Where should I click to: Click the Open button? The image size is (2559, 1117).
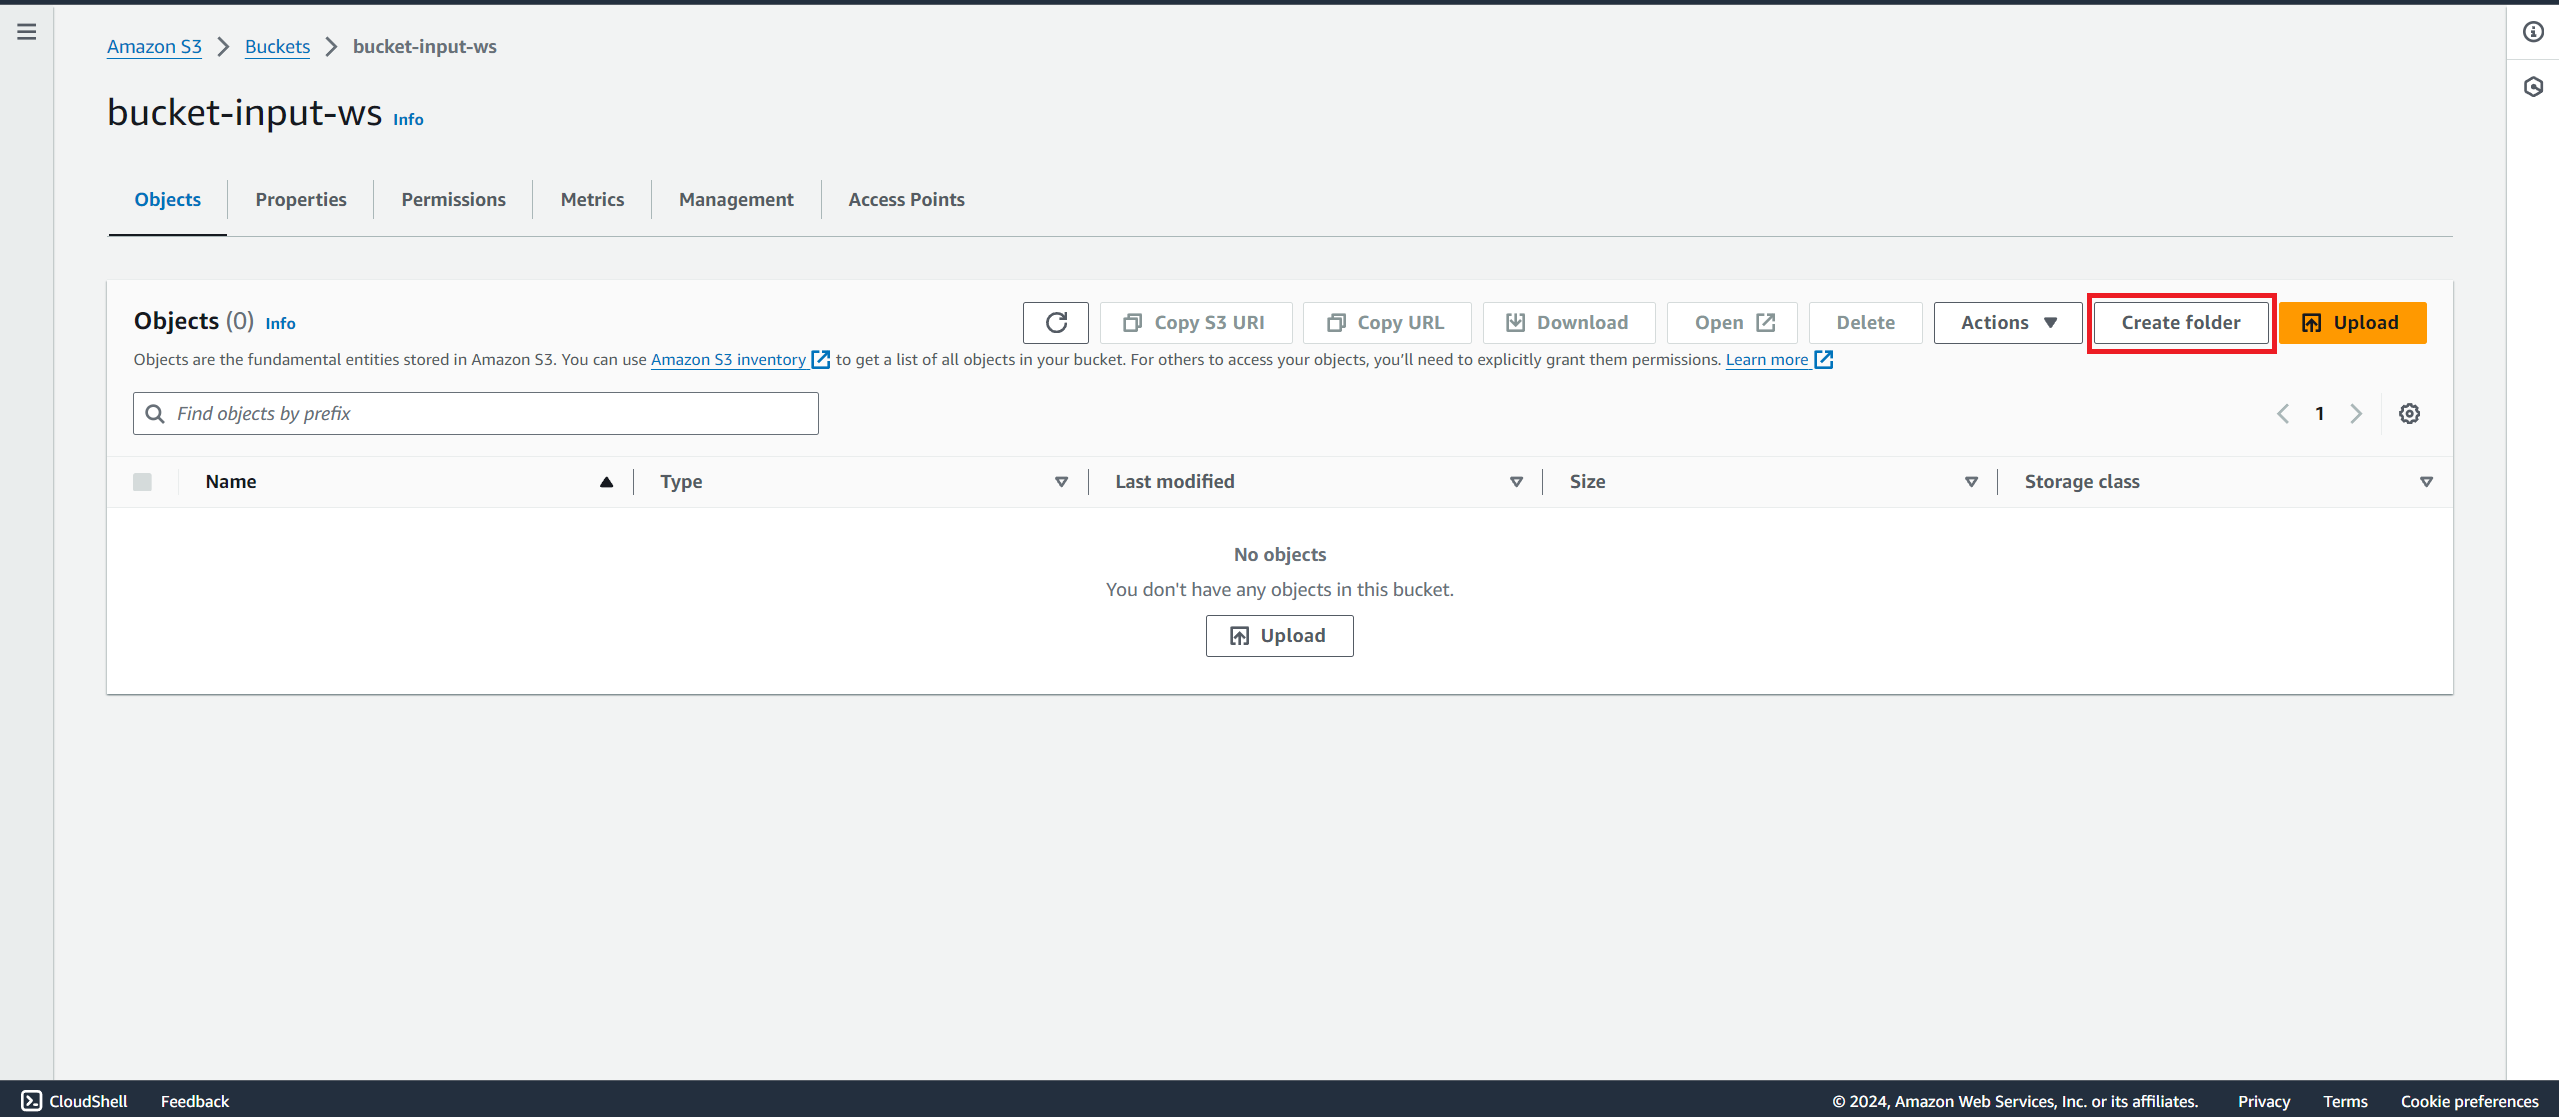coord(1733,323)
